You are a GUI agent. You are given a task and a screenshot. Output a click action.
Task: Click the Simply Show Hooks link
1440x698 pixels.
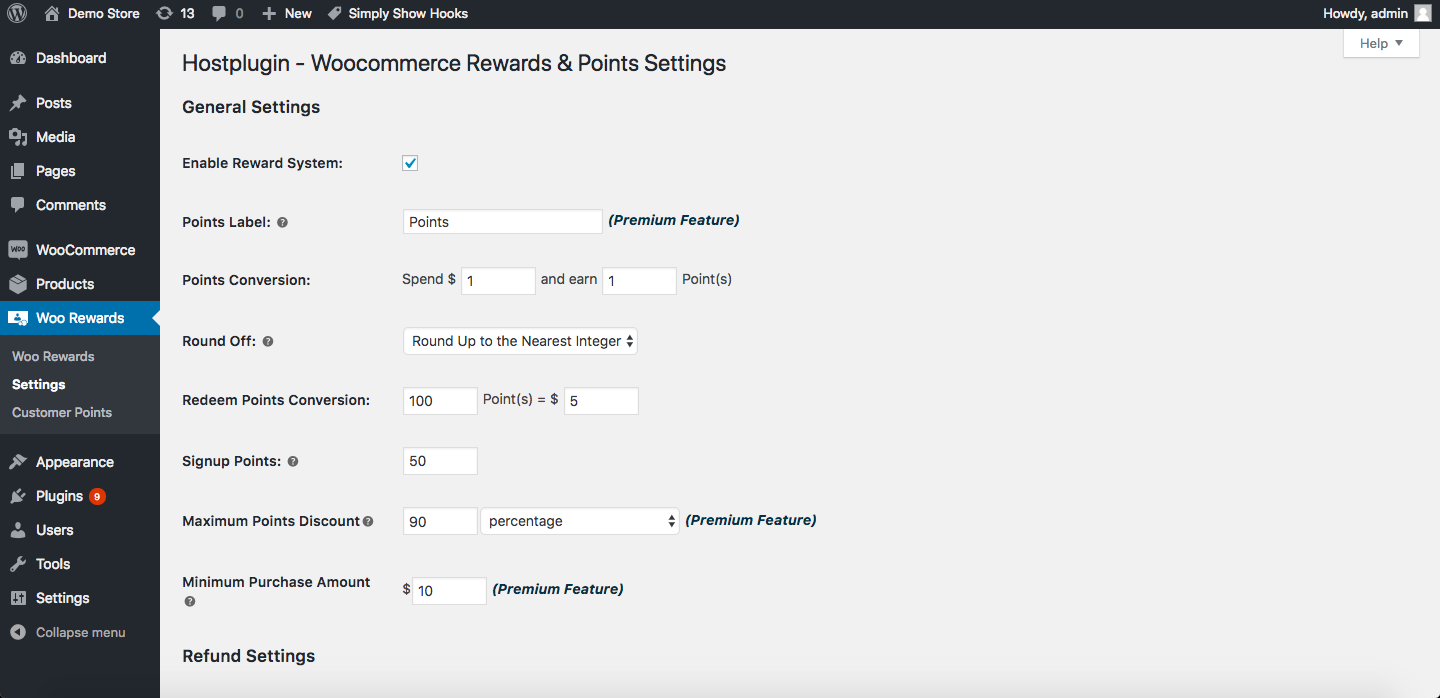point(407,14)
